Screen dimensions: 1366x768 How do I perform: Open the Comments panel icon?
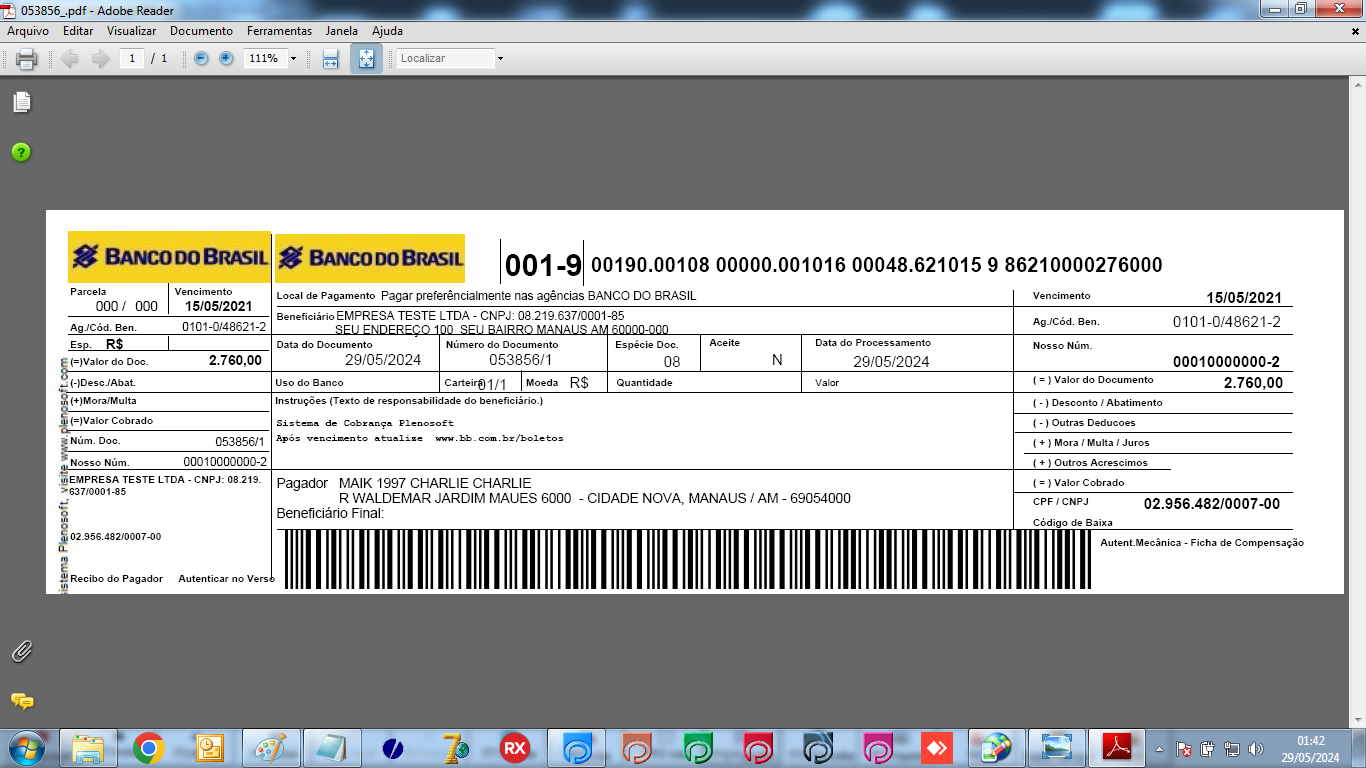pos(21,701)
